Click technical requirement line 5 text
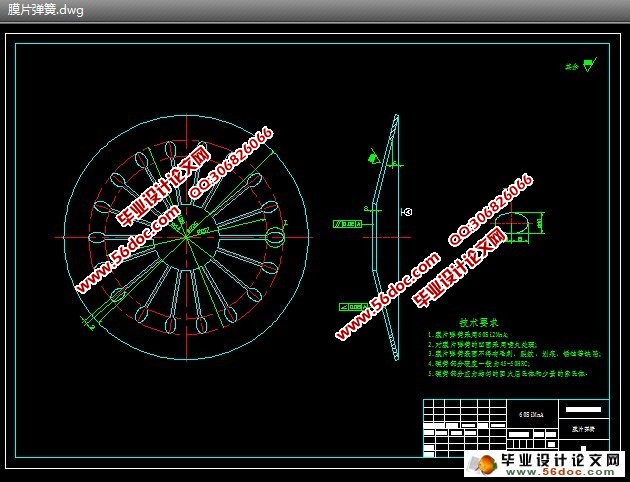This screenshot has width=630, height=482. [x=508, y=373]
